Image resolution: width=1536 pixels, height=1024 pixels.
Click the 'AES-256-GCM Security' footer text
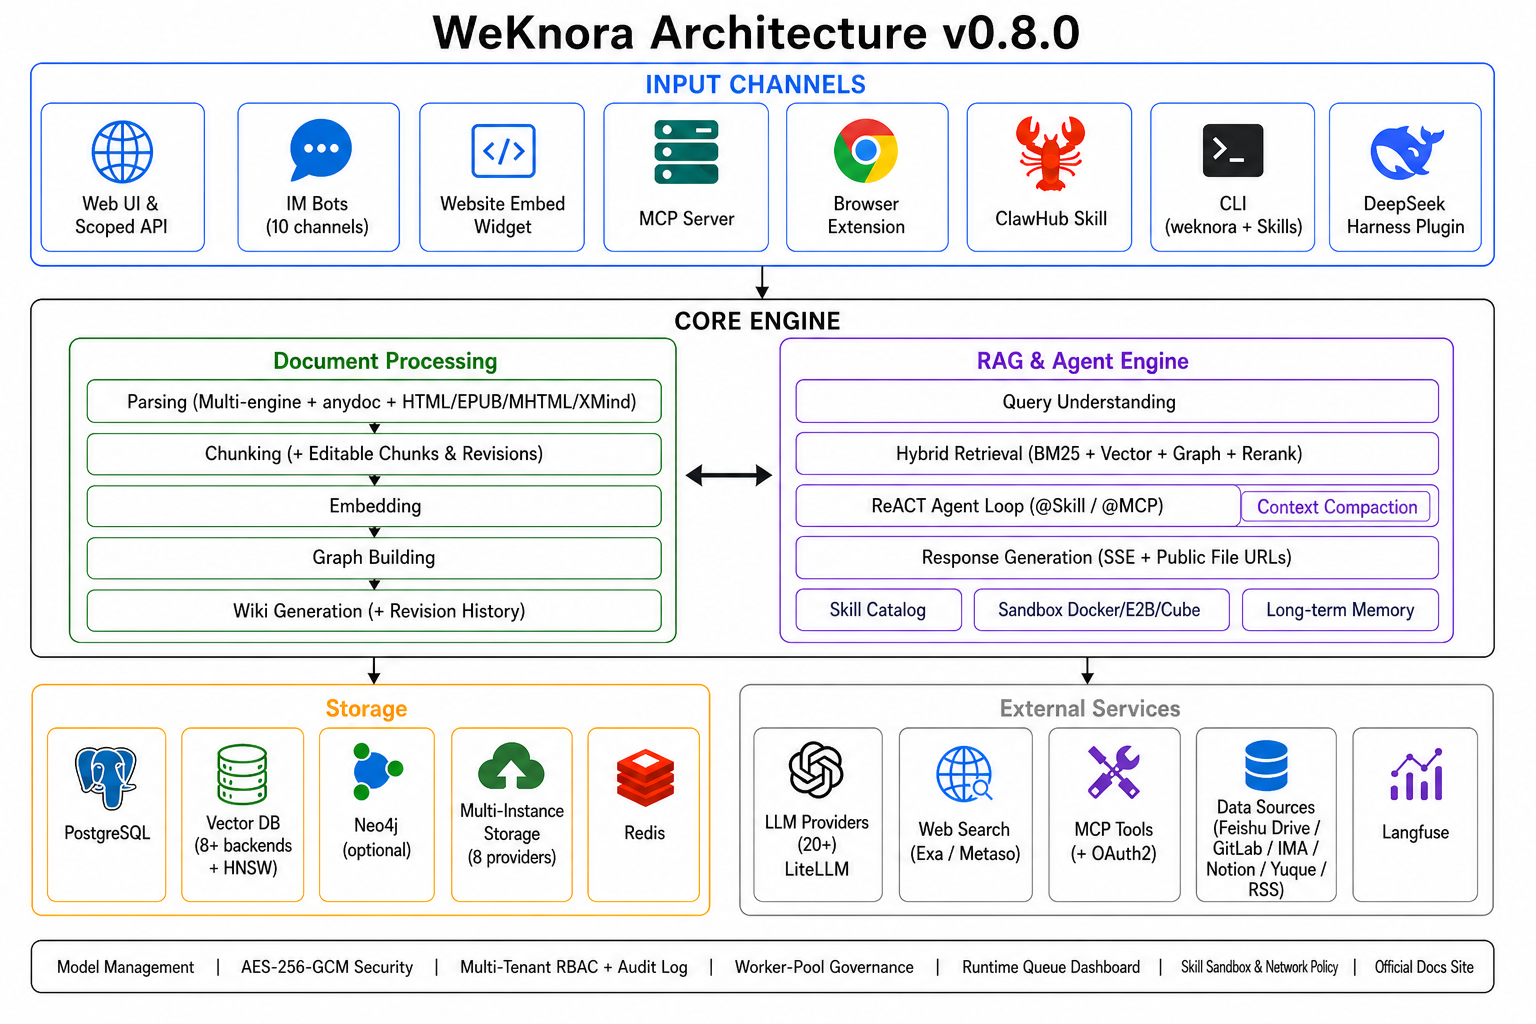coord(327,967)
